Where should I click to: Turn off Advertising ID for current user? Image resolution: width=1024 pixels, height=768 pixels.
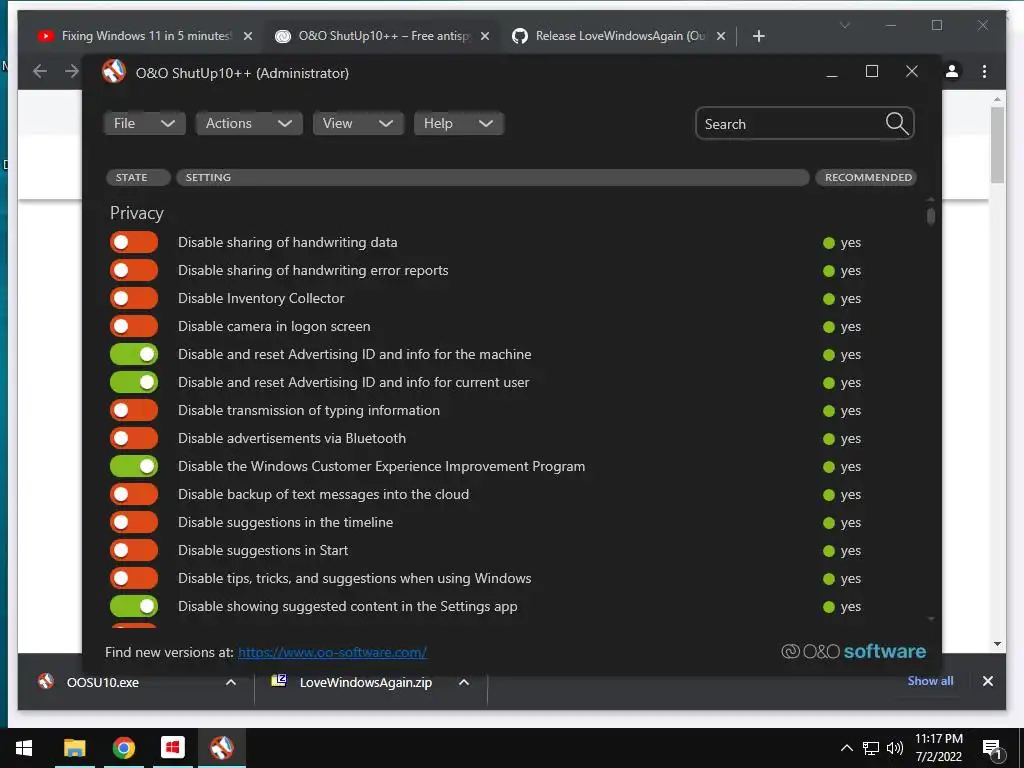click(x=134, y=383)
